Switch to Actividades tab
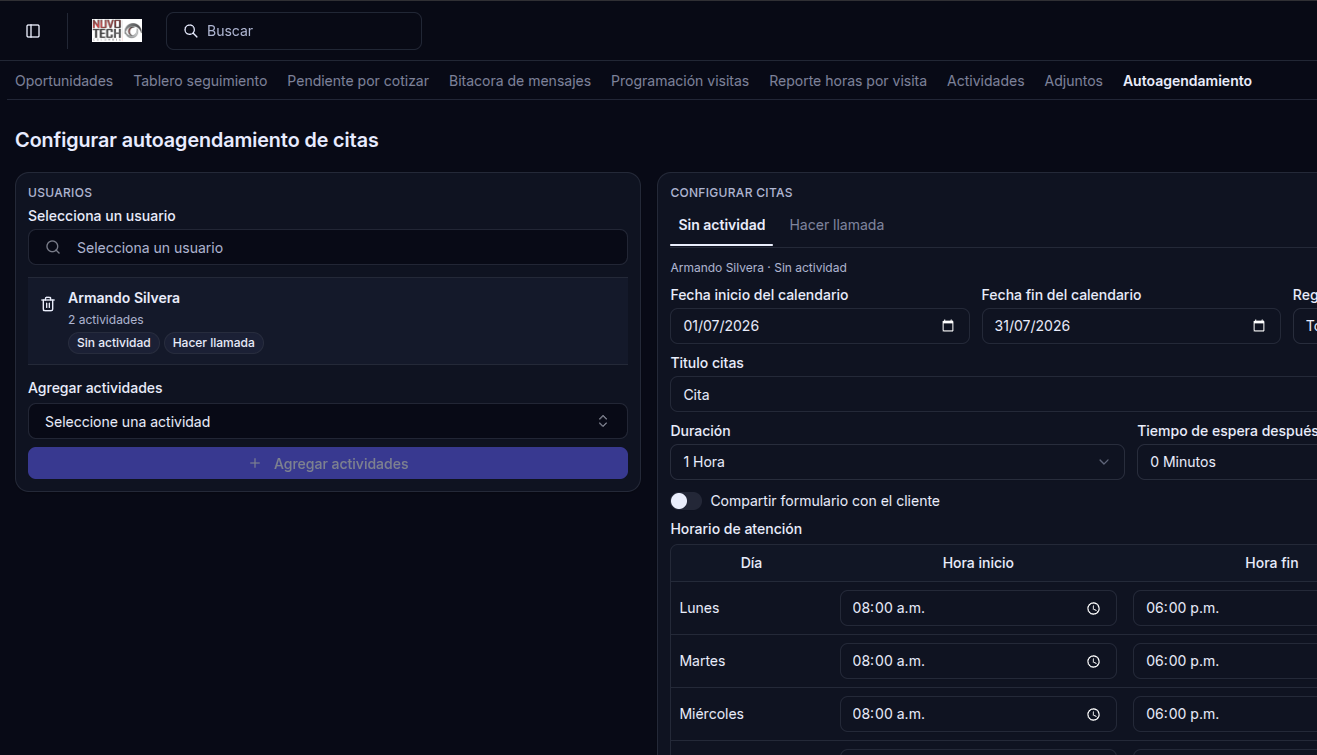The width and height of the screenshot is (1317, 755). tap(986, 81)
